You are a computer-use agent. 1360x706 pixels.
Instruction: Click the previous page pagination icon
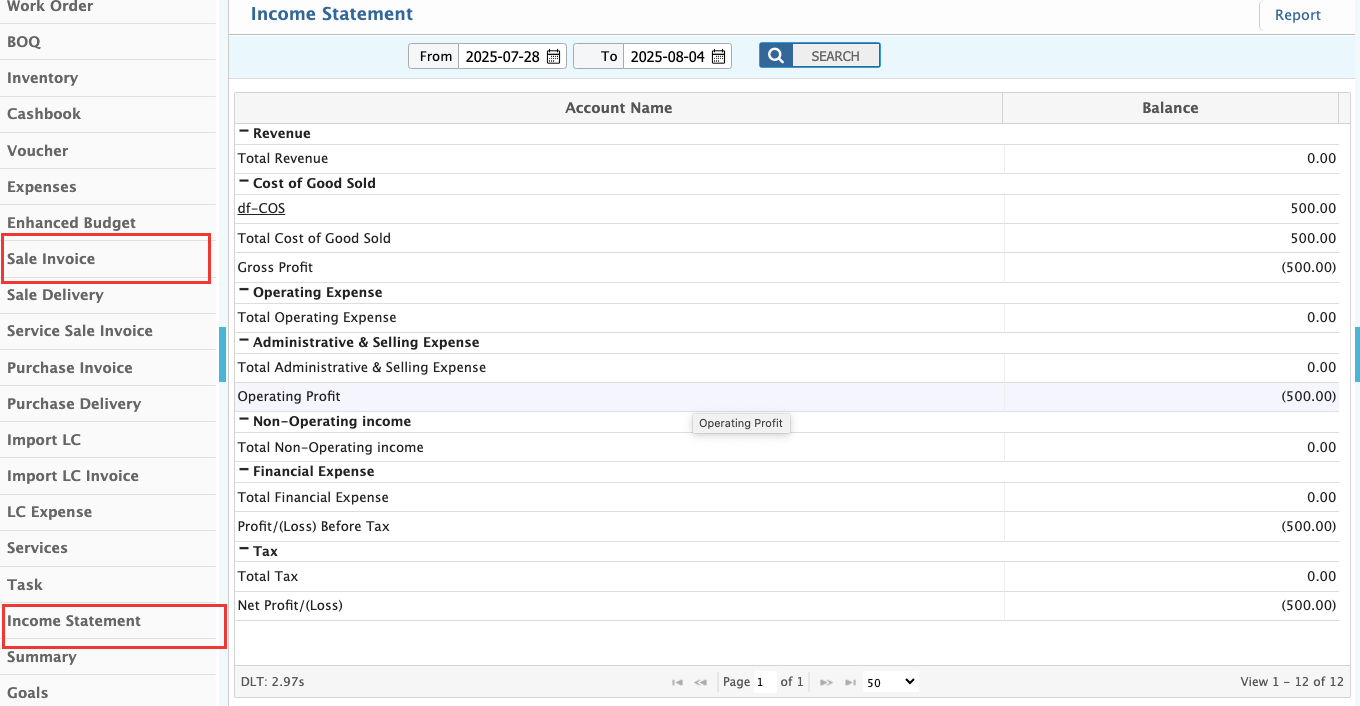(700, 682)
